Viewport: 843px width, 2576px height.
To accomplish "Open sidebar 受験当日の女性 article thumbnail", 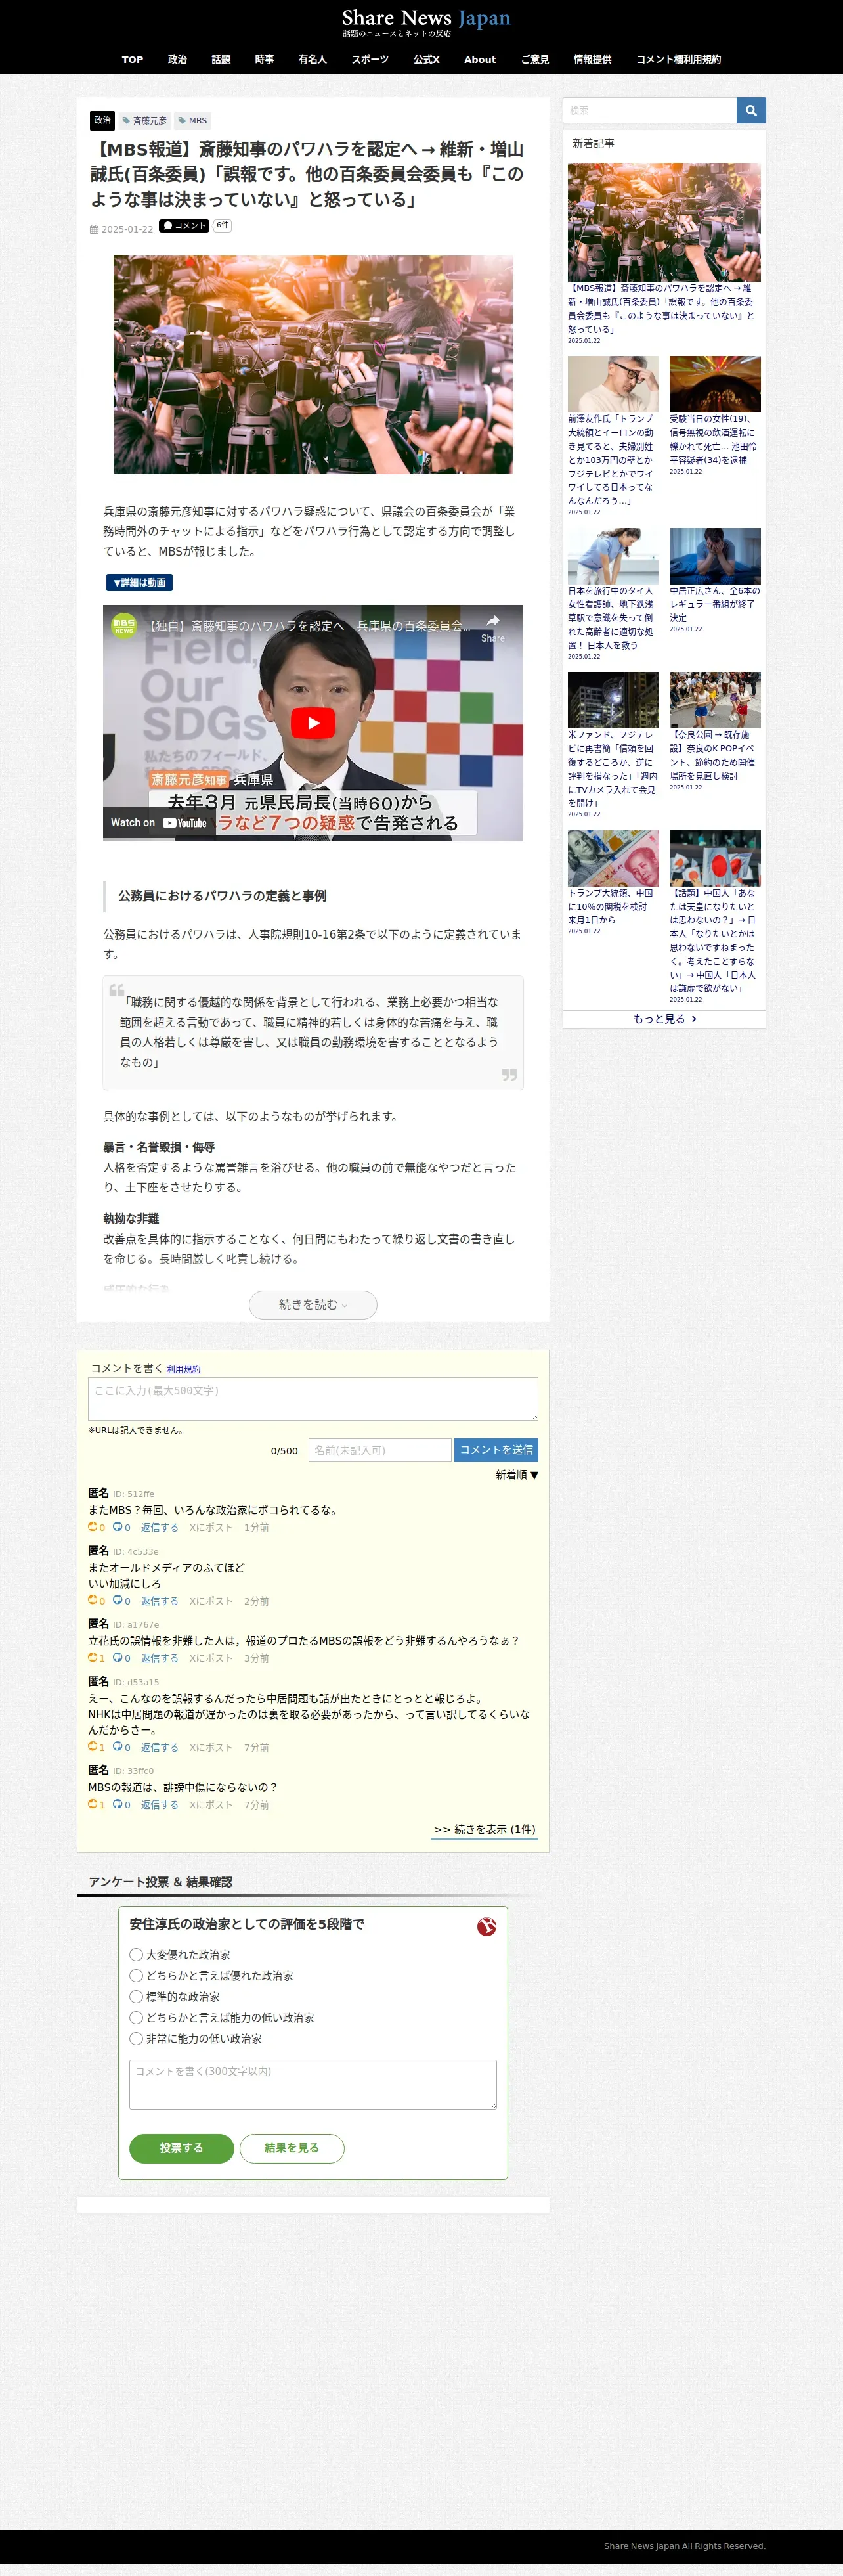I will [x=715, y=384].
